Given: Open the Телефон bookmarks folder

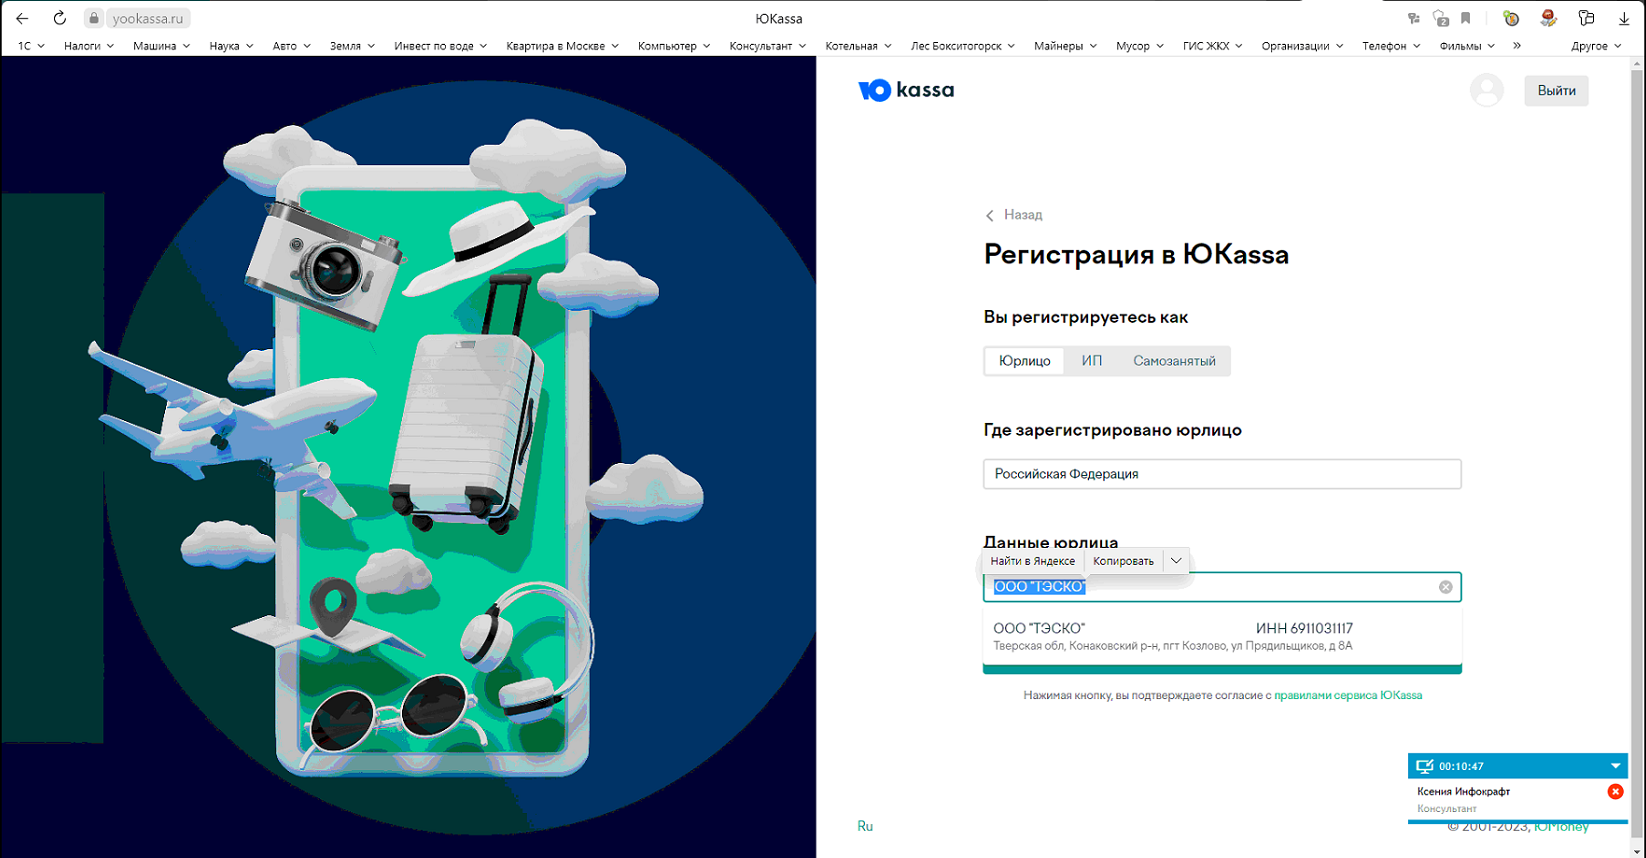Looking at the screenshot, I should coord(1391,46).
